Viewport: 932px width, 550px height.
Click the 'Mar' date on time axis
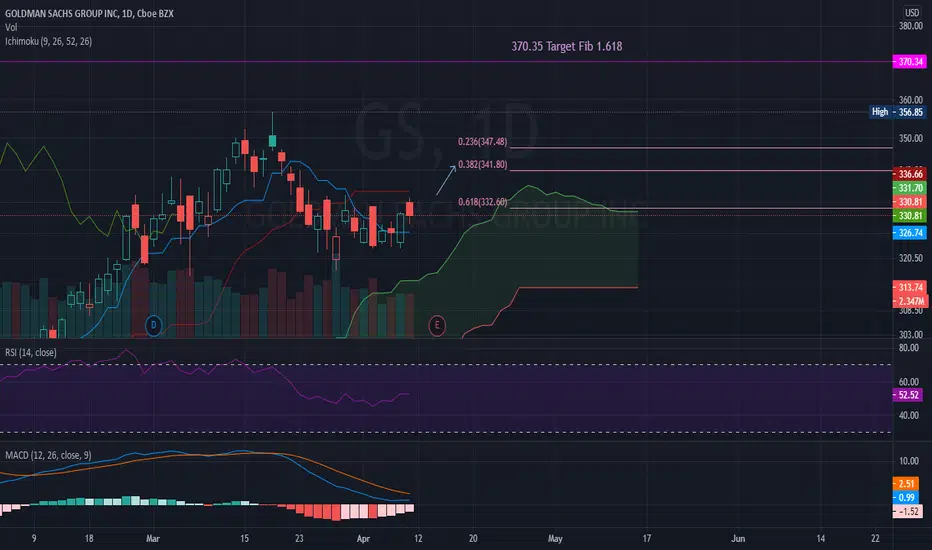153,539
